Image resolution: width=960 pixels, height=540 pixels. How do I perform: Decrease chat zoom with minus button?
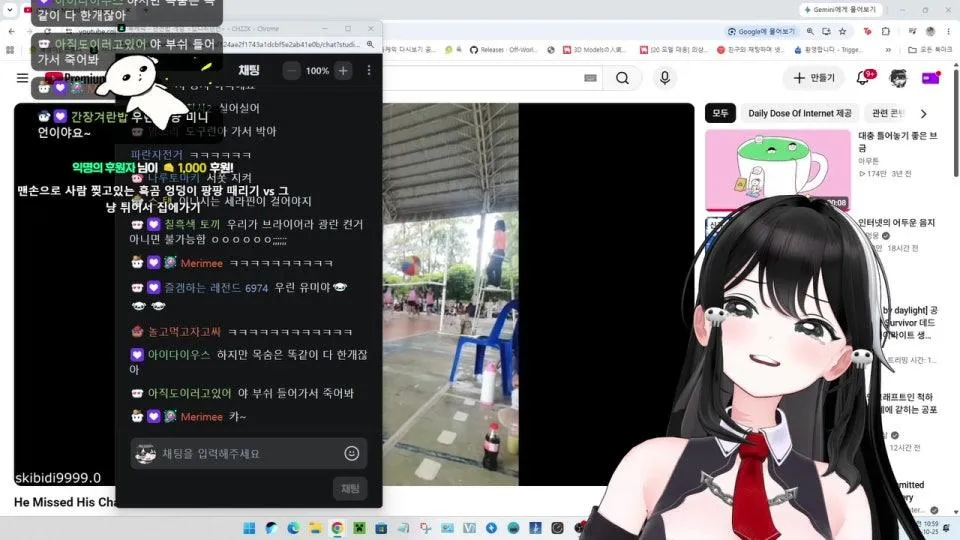[x=291, y=71]
